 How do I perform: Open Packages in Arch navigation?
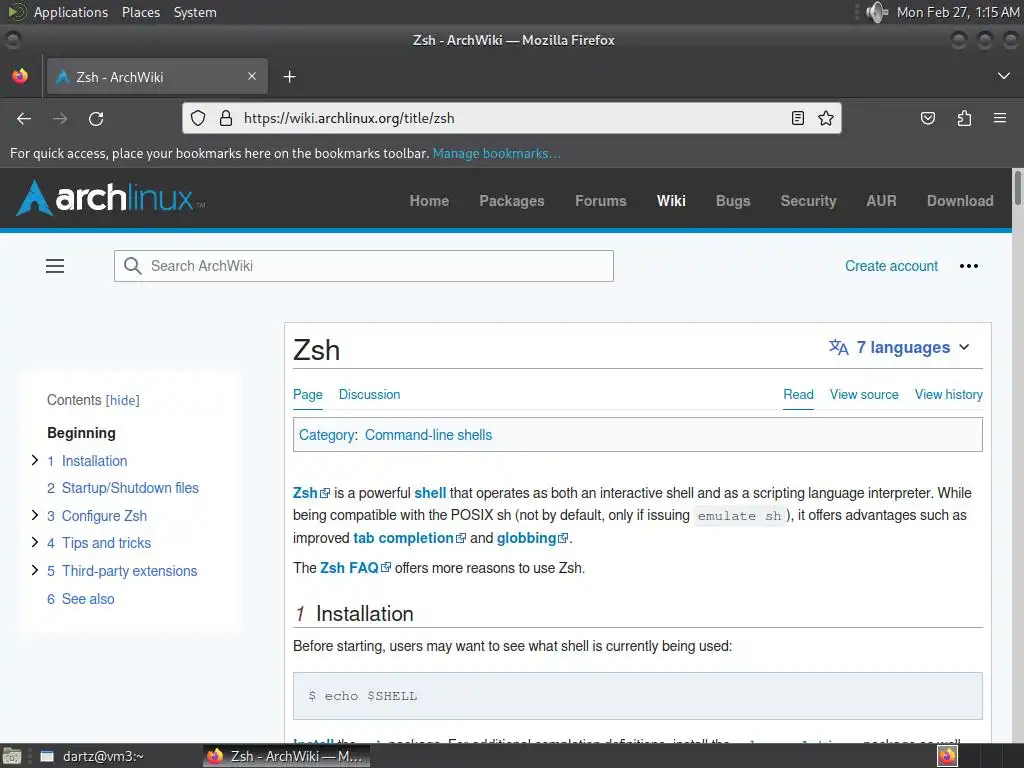click(511, 200)
